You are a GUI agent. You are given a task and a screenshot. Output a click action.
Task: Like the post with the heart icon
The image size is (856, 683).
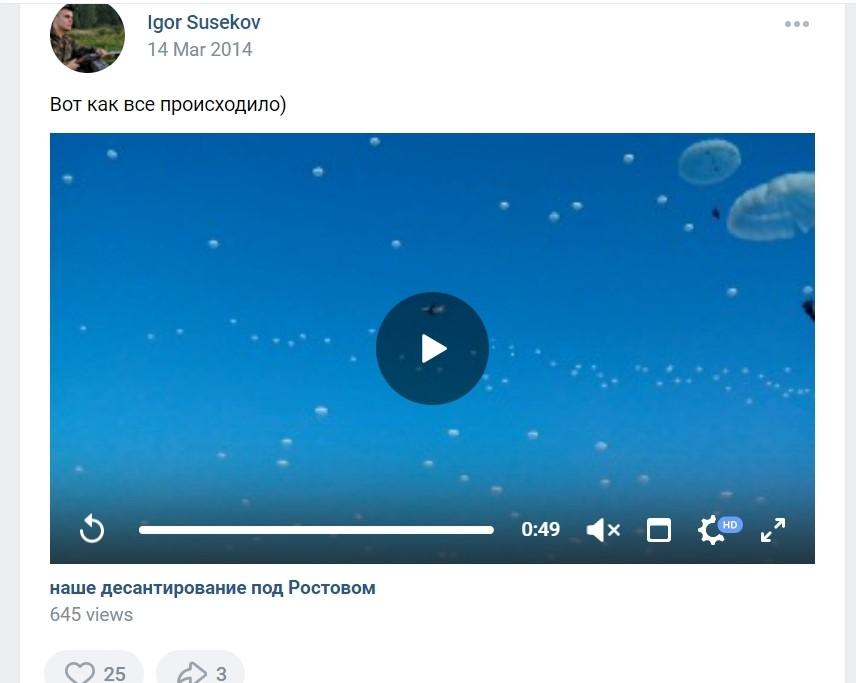80,673
